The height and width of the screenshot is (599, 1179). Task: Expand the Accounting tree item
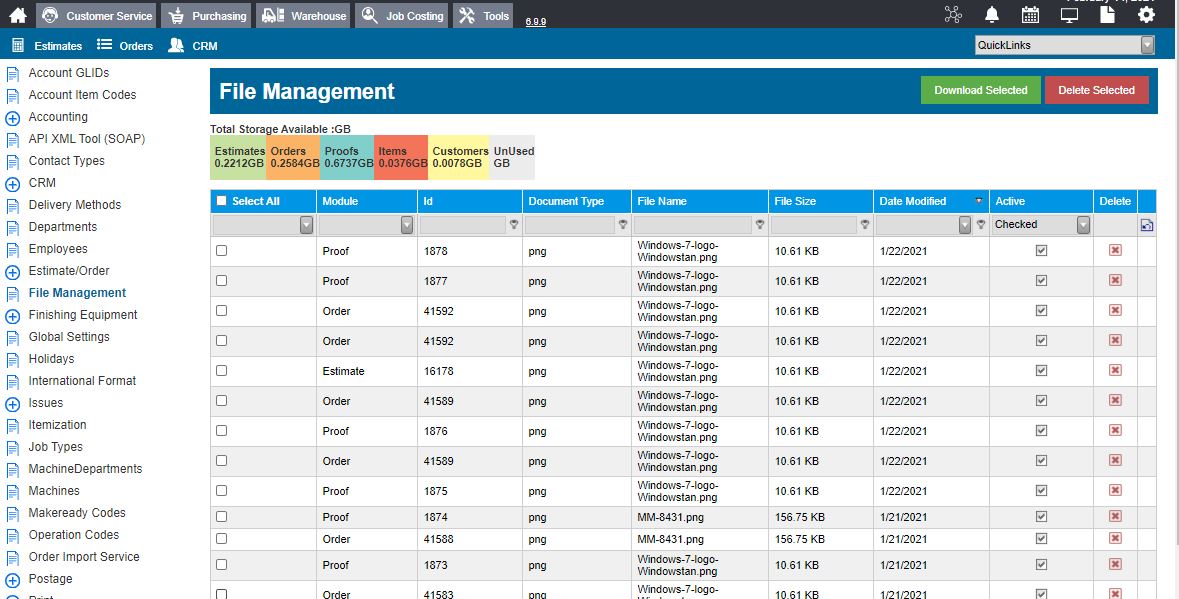[x=13, y=118]
